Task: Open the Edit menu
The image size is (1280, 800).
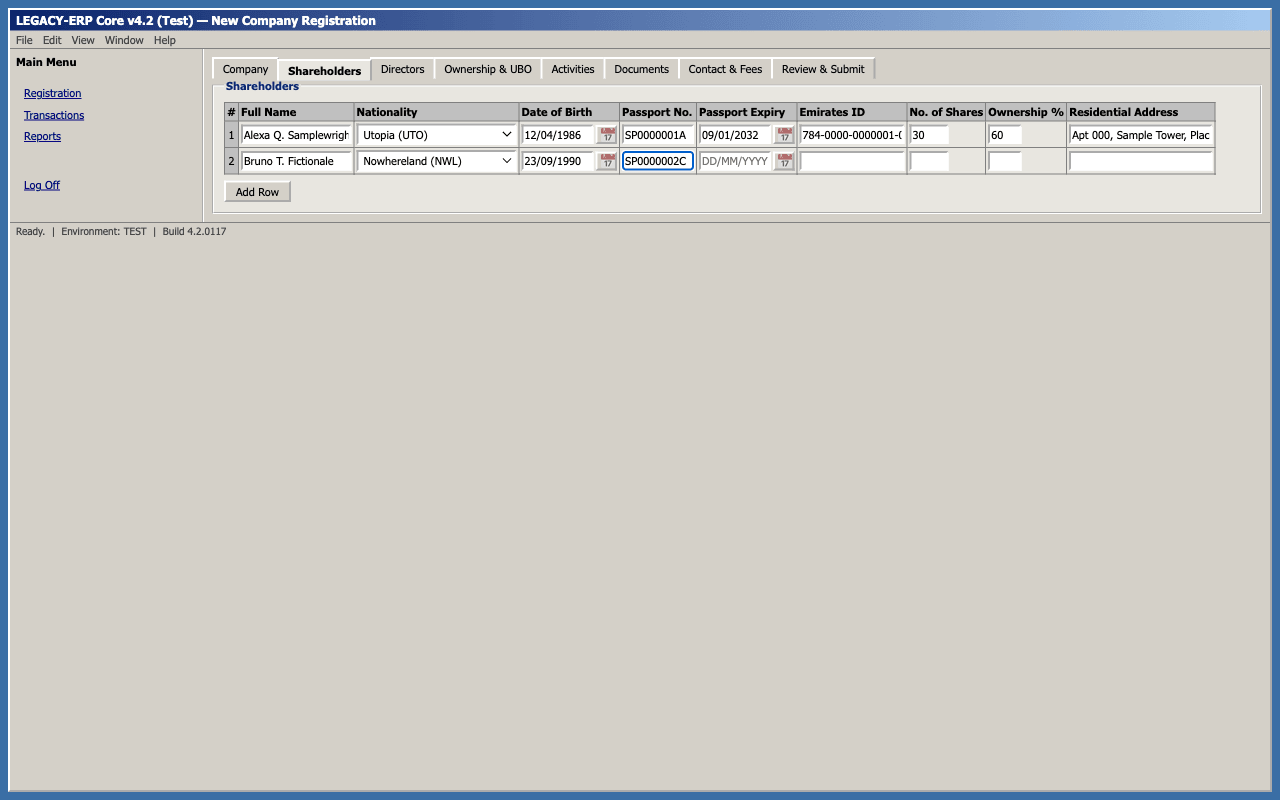Action: 52,40
